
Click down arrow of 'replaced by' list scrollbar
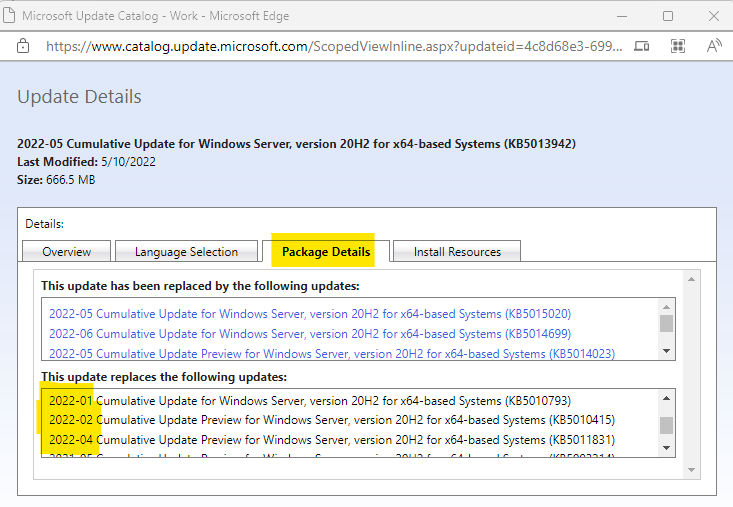pos(667,351)
